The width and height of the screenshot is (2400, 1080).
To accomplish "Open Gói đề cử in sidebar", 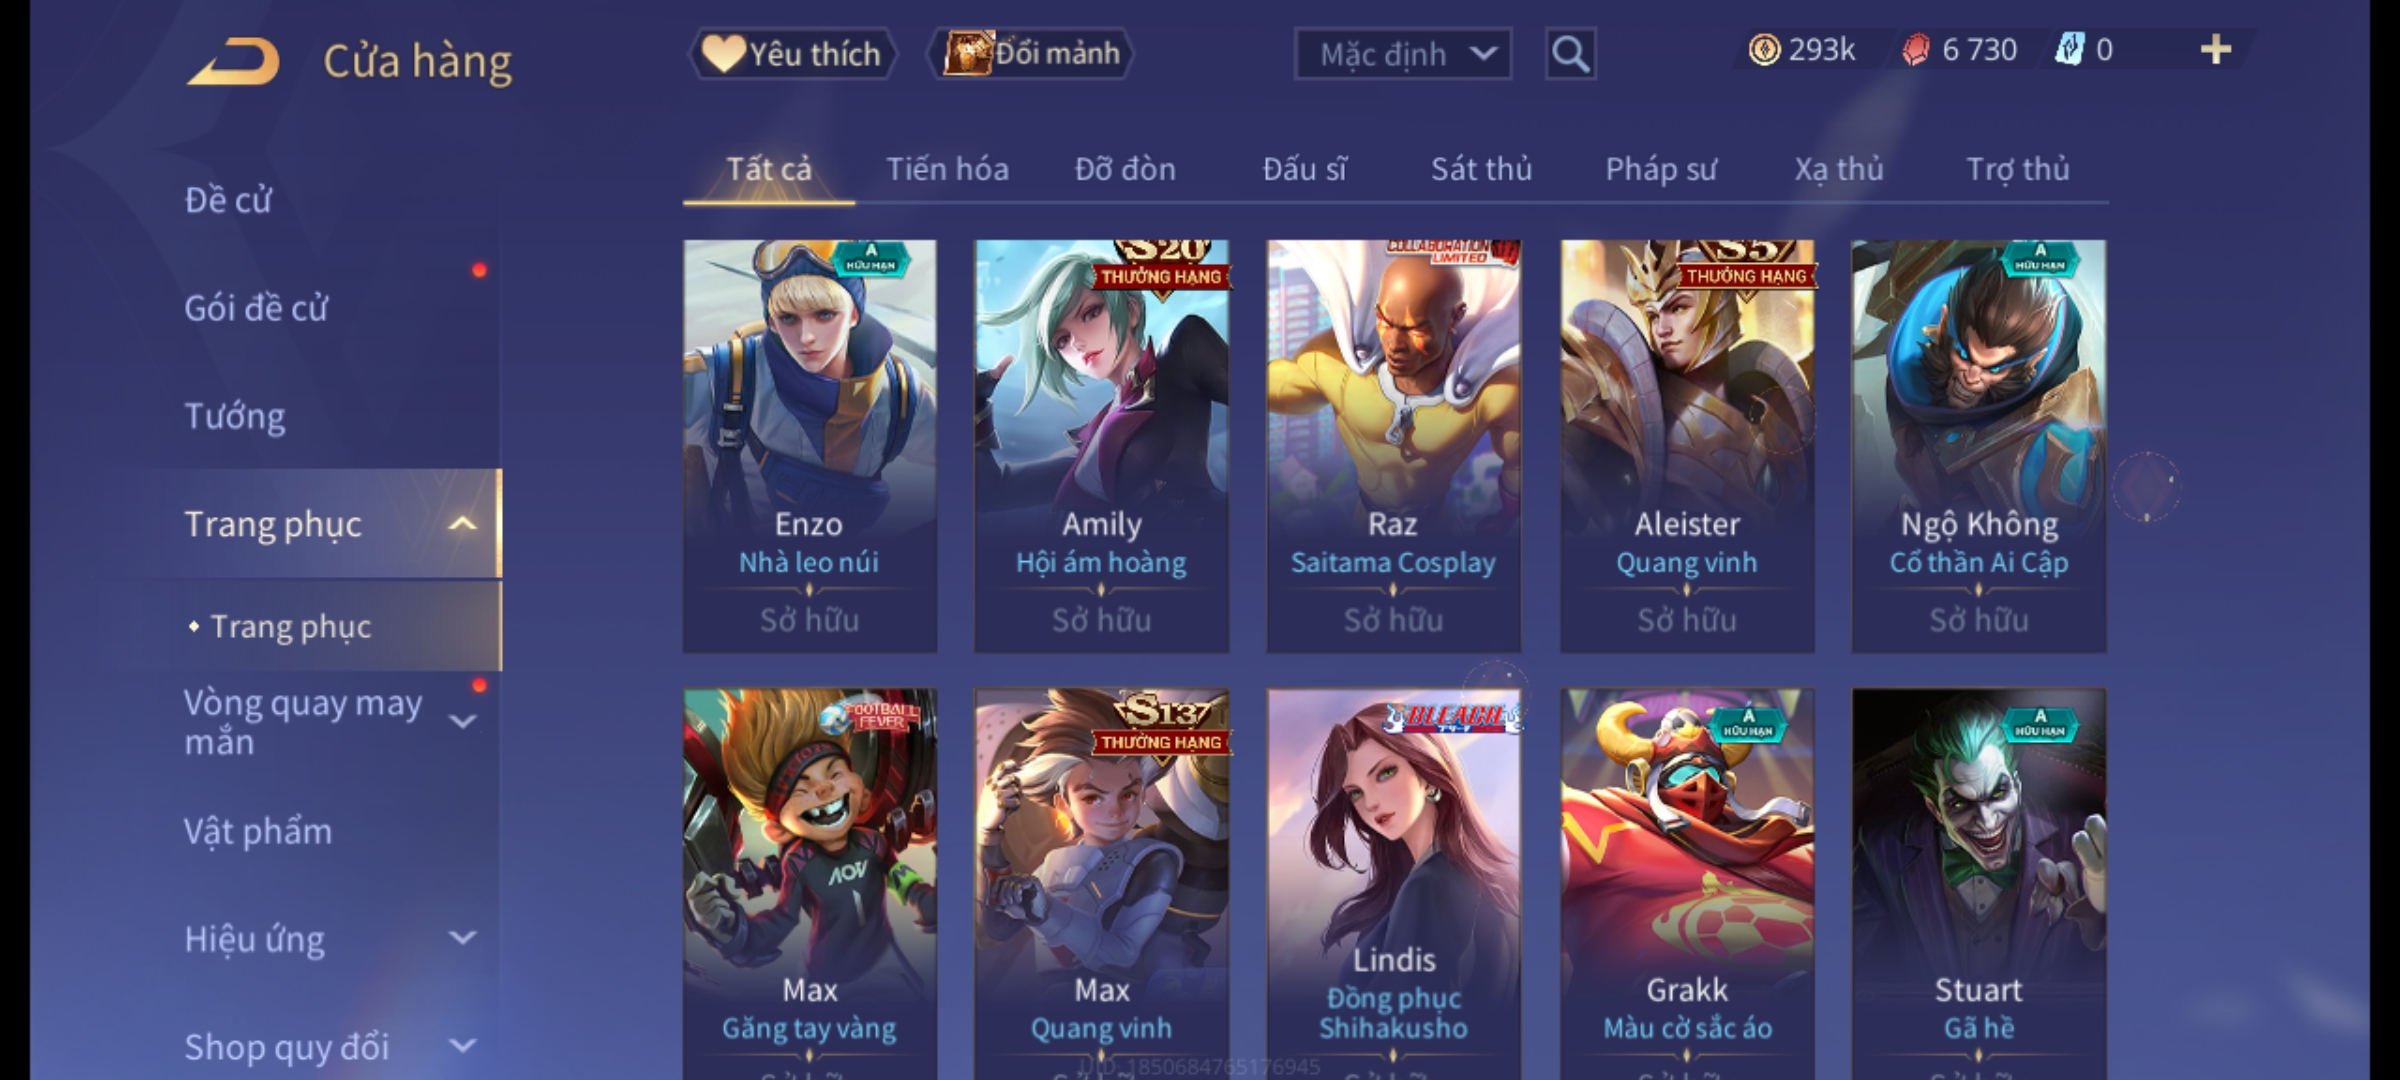I will (x=256, y=308).
